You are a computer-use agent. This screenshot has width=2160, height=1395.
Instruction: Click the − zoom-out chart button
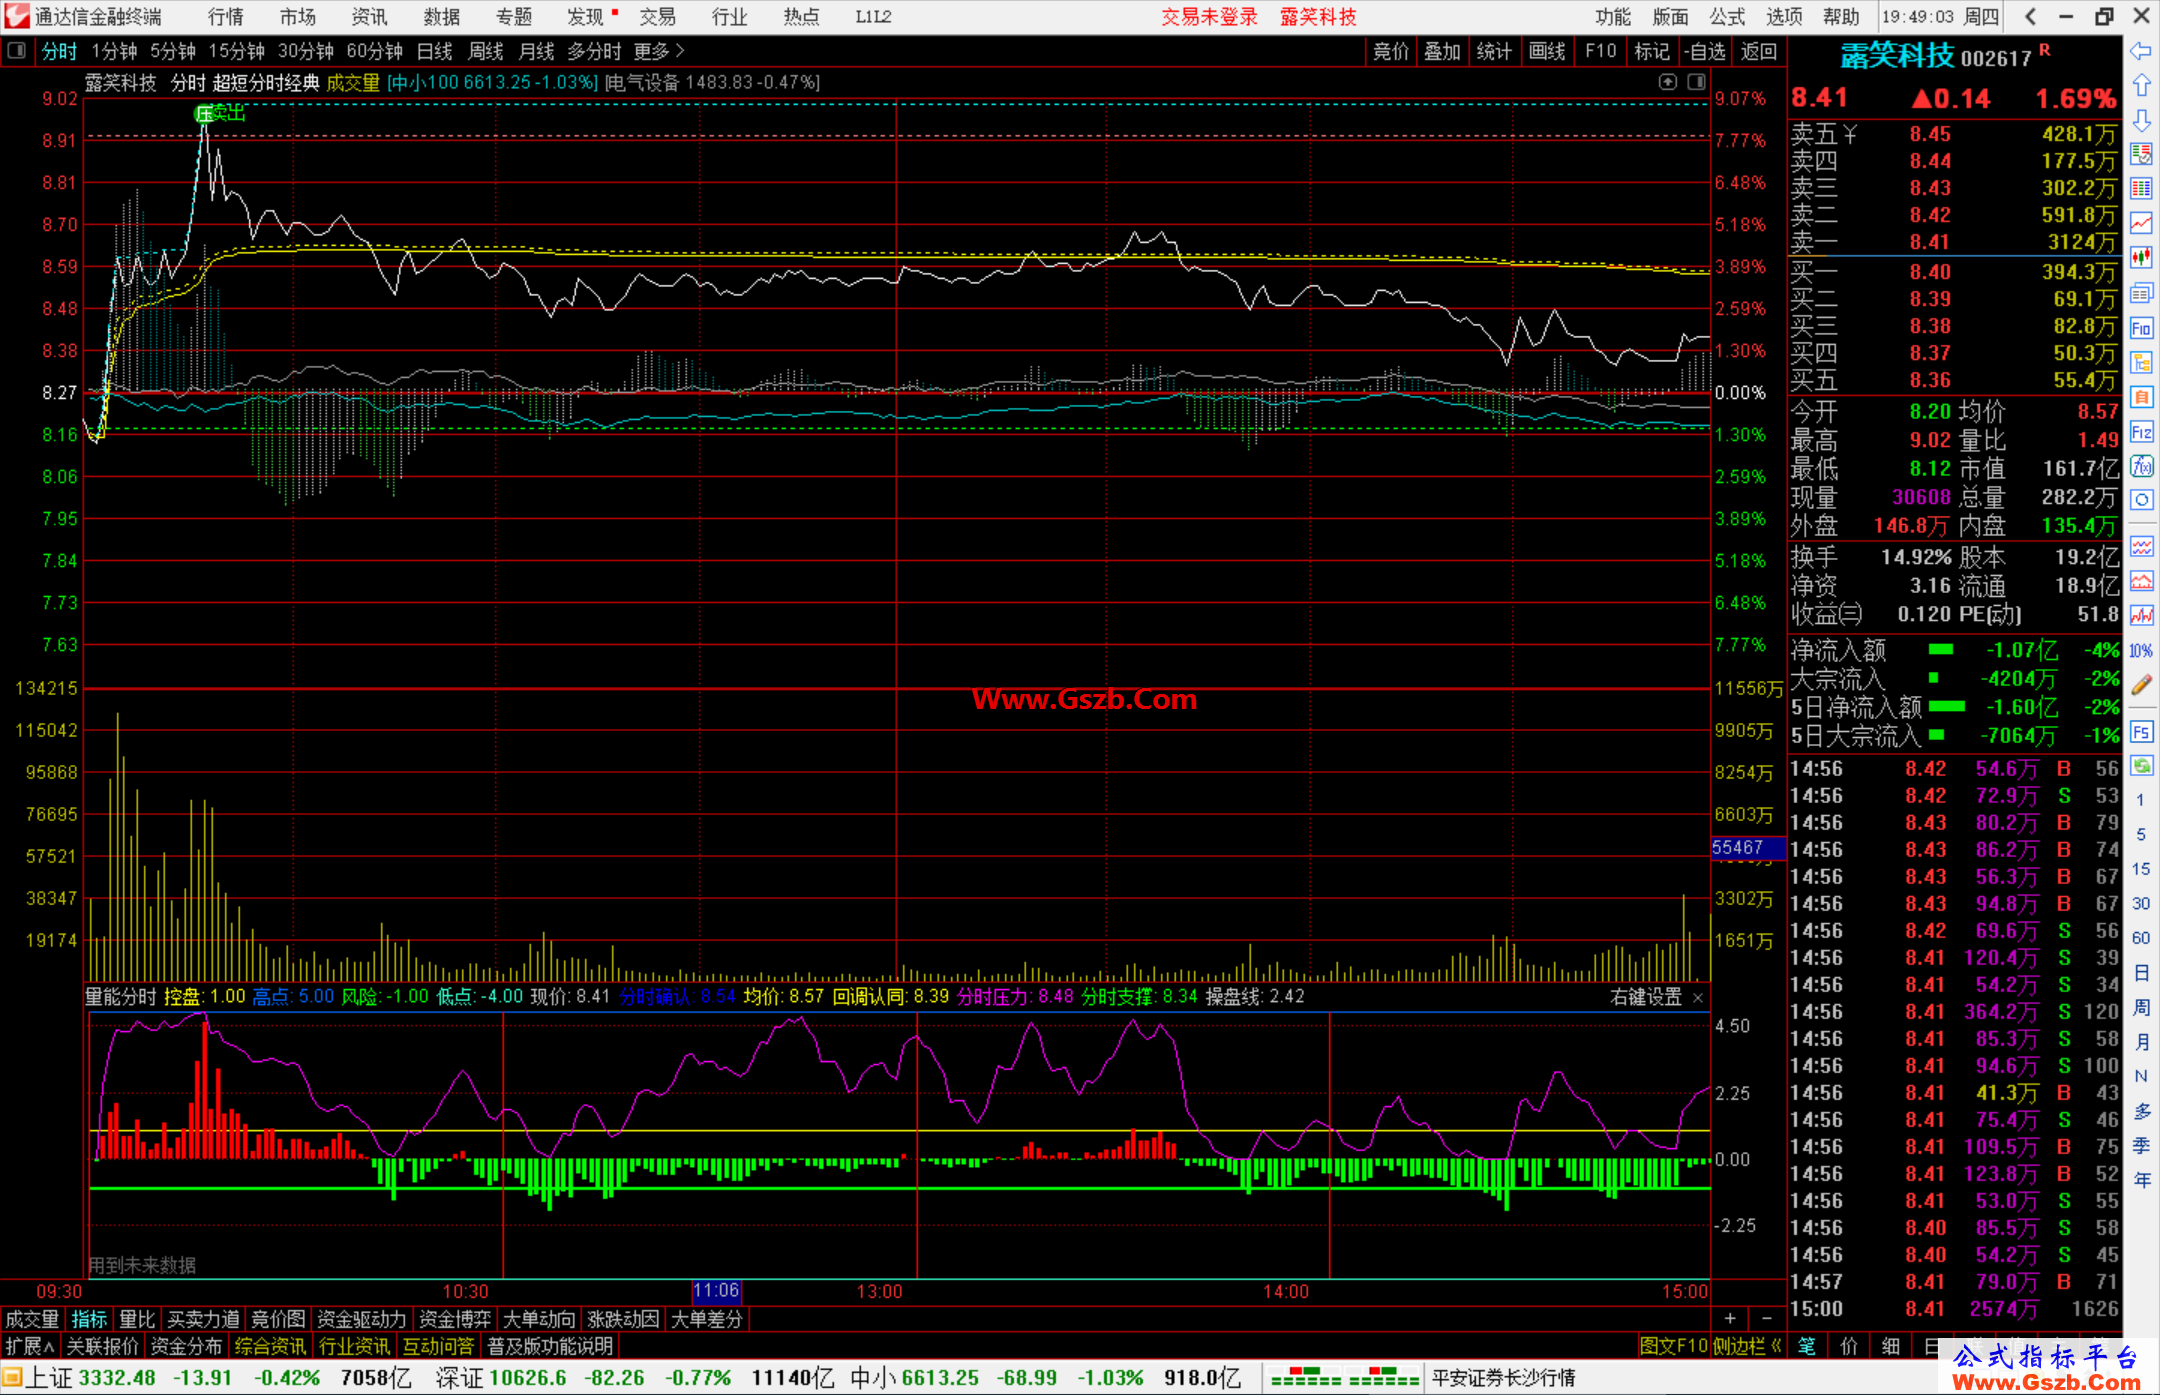click(1767, 1320)
